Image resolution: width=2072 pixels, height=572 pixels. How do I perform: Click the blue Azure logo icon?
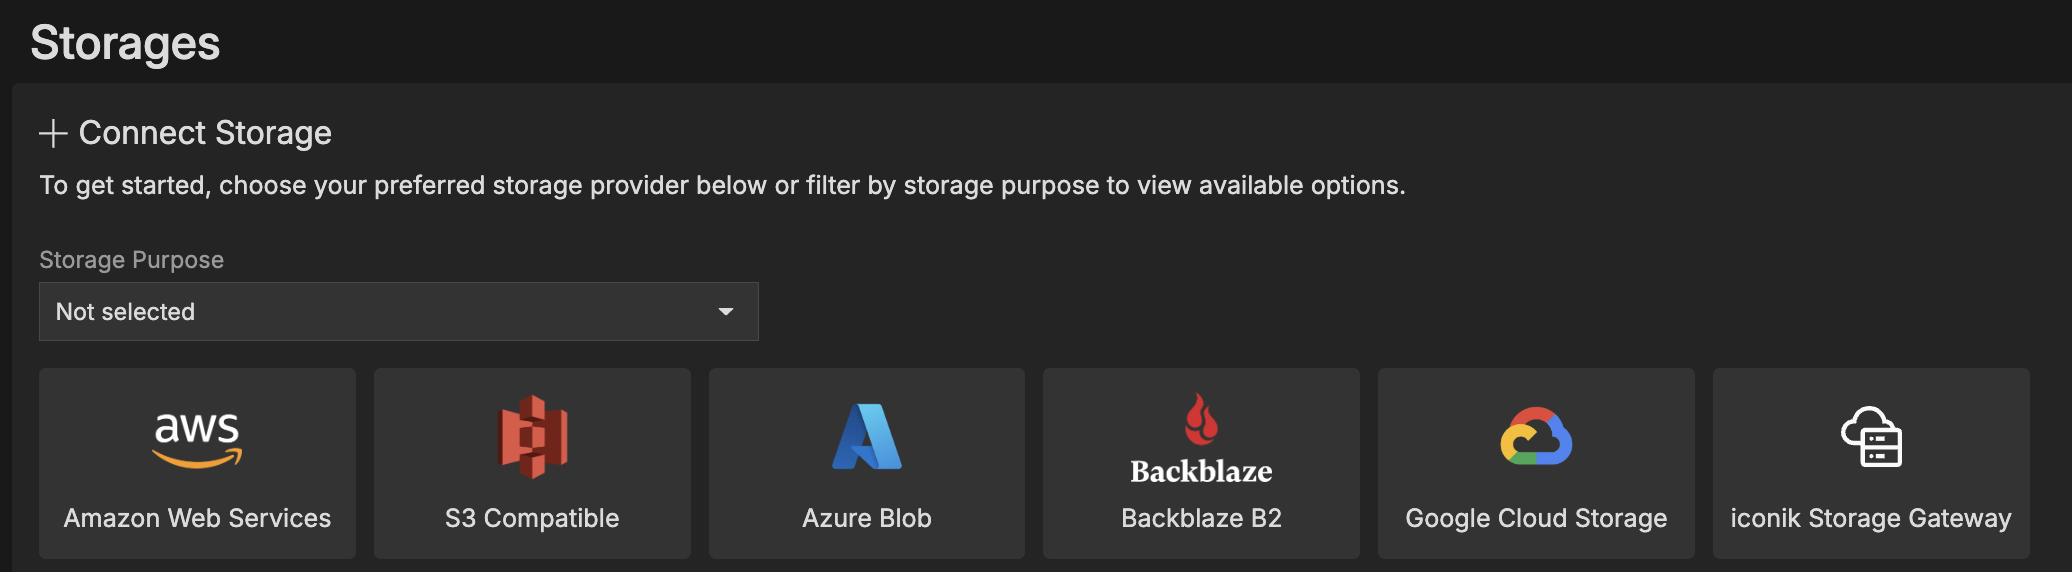pos(867,437)
